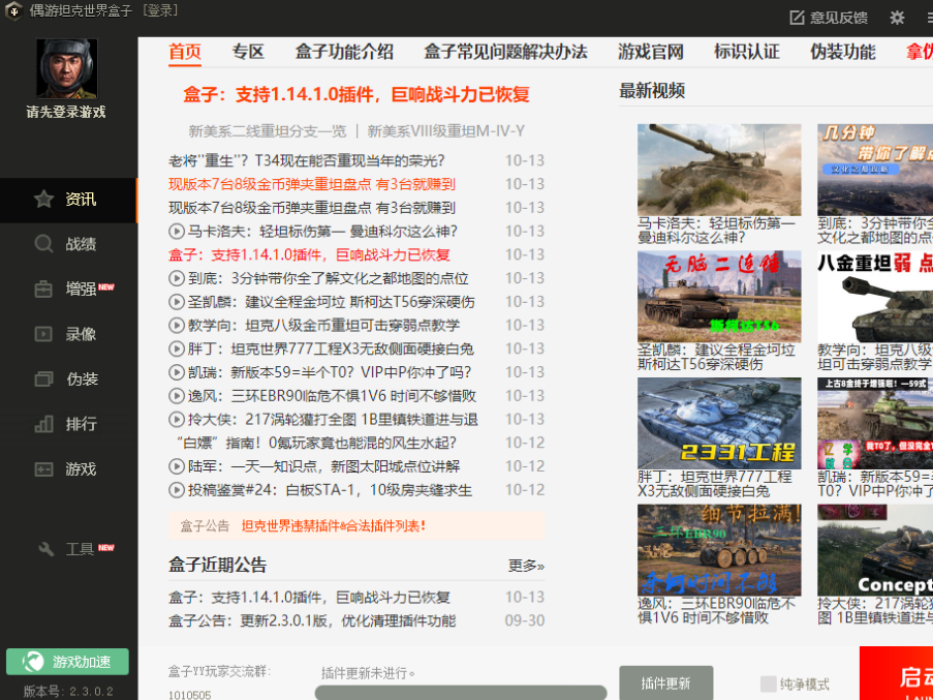This screenshot has width=933, height=700.
Task: Open the 标识认证 tab
Action: (747, 52)
